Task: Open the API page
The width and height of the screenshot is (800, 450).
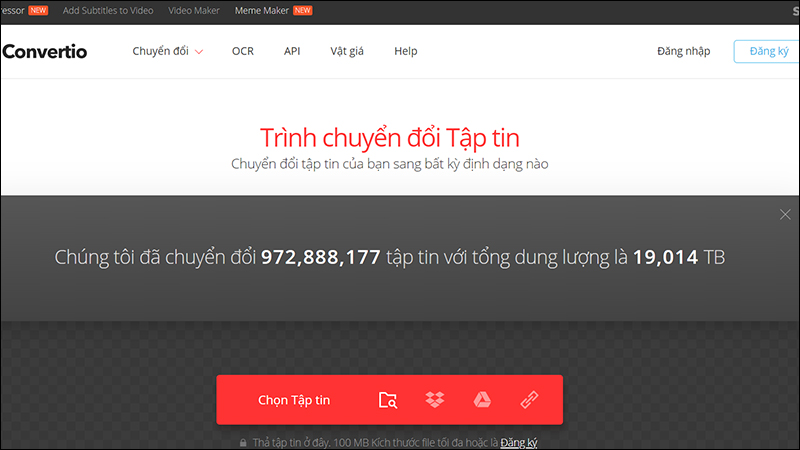Action: [292, 51]
